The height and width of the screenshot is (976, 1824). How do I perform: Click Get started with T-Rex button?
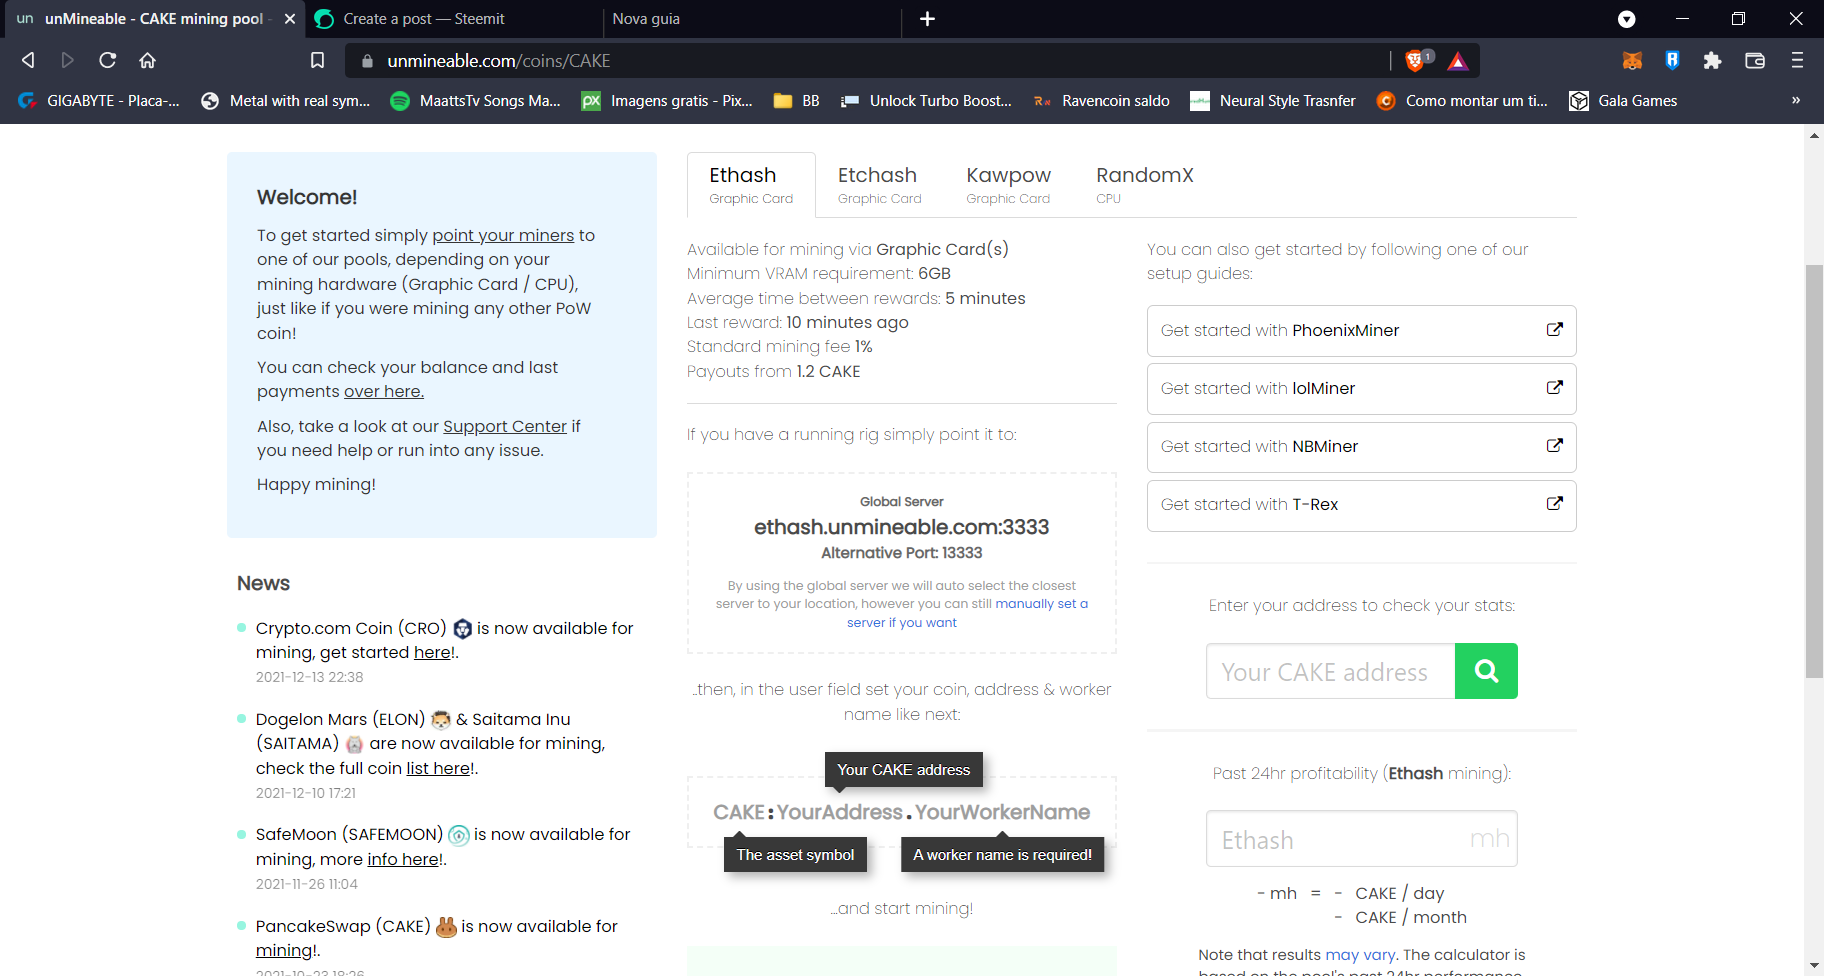coord(1361,505)
